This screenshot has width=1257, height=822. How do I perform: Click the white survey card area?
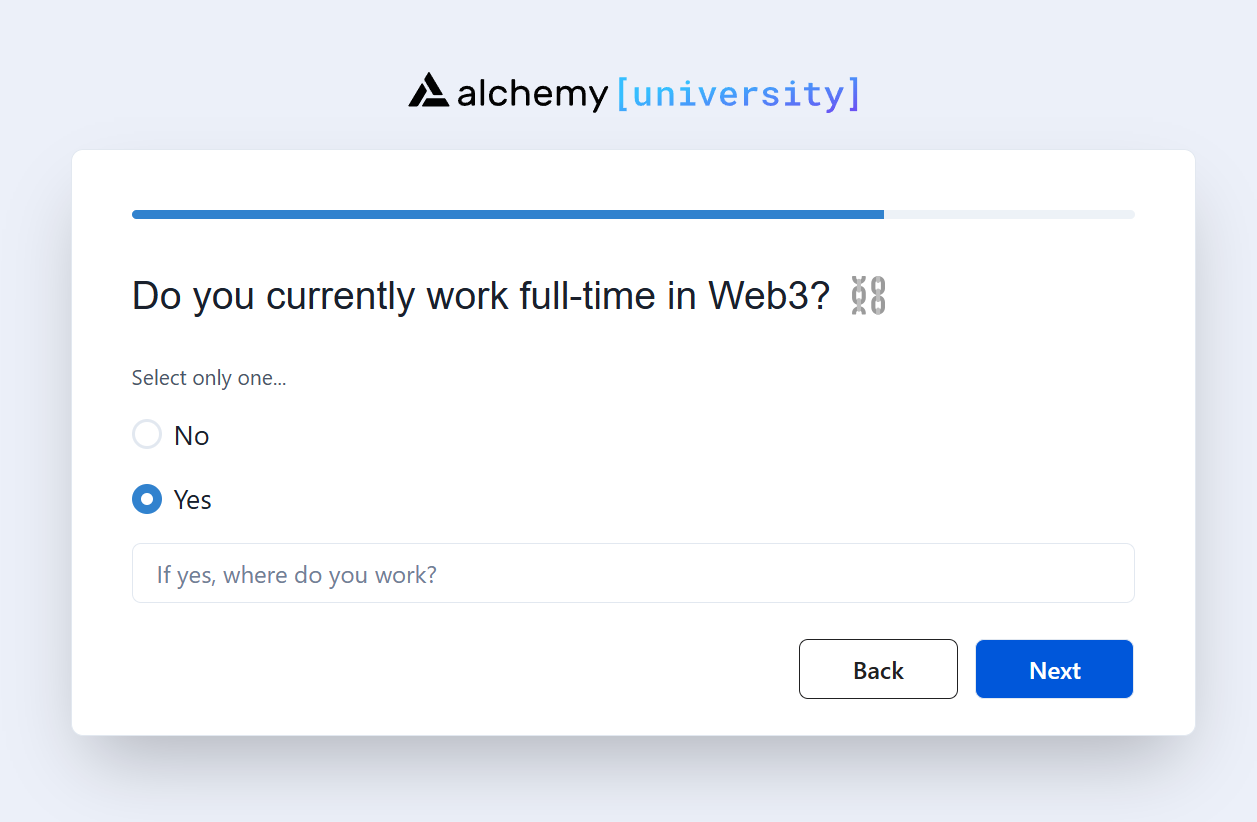click(632, 440)
